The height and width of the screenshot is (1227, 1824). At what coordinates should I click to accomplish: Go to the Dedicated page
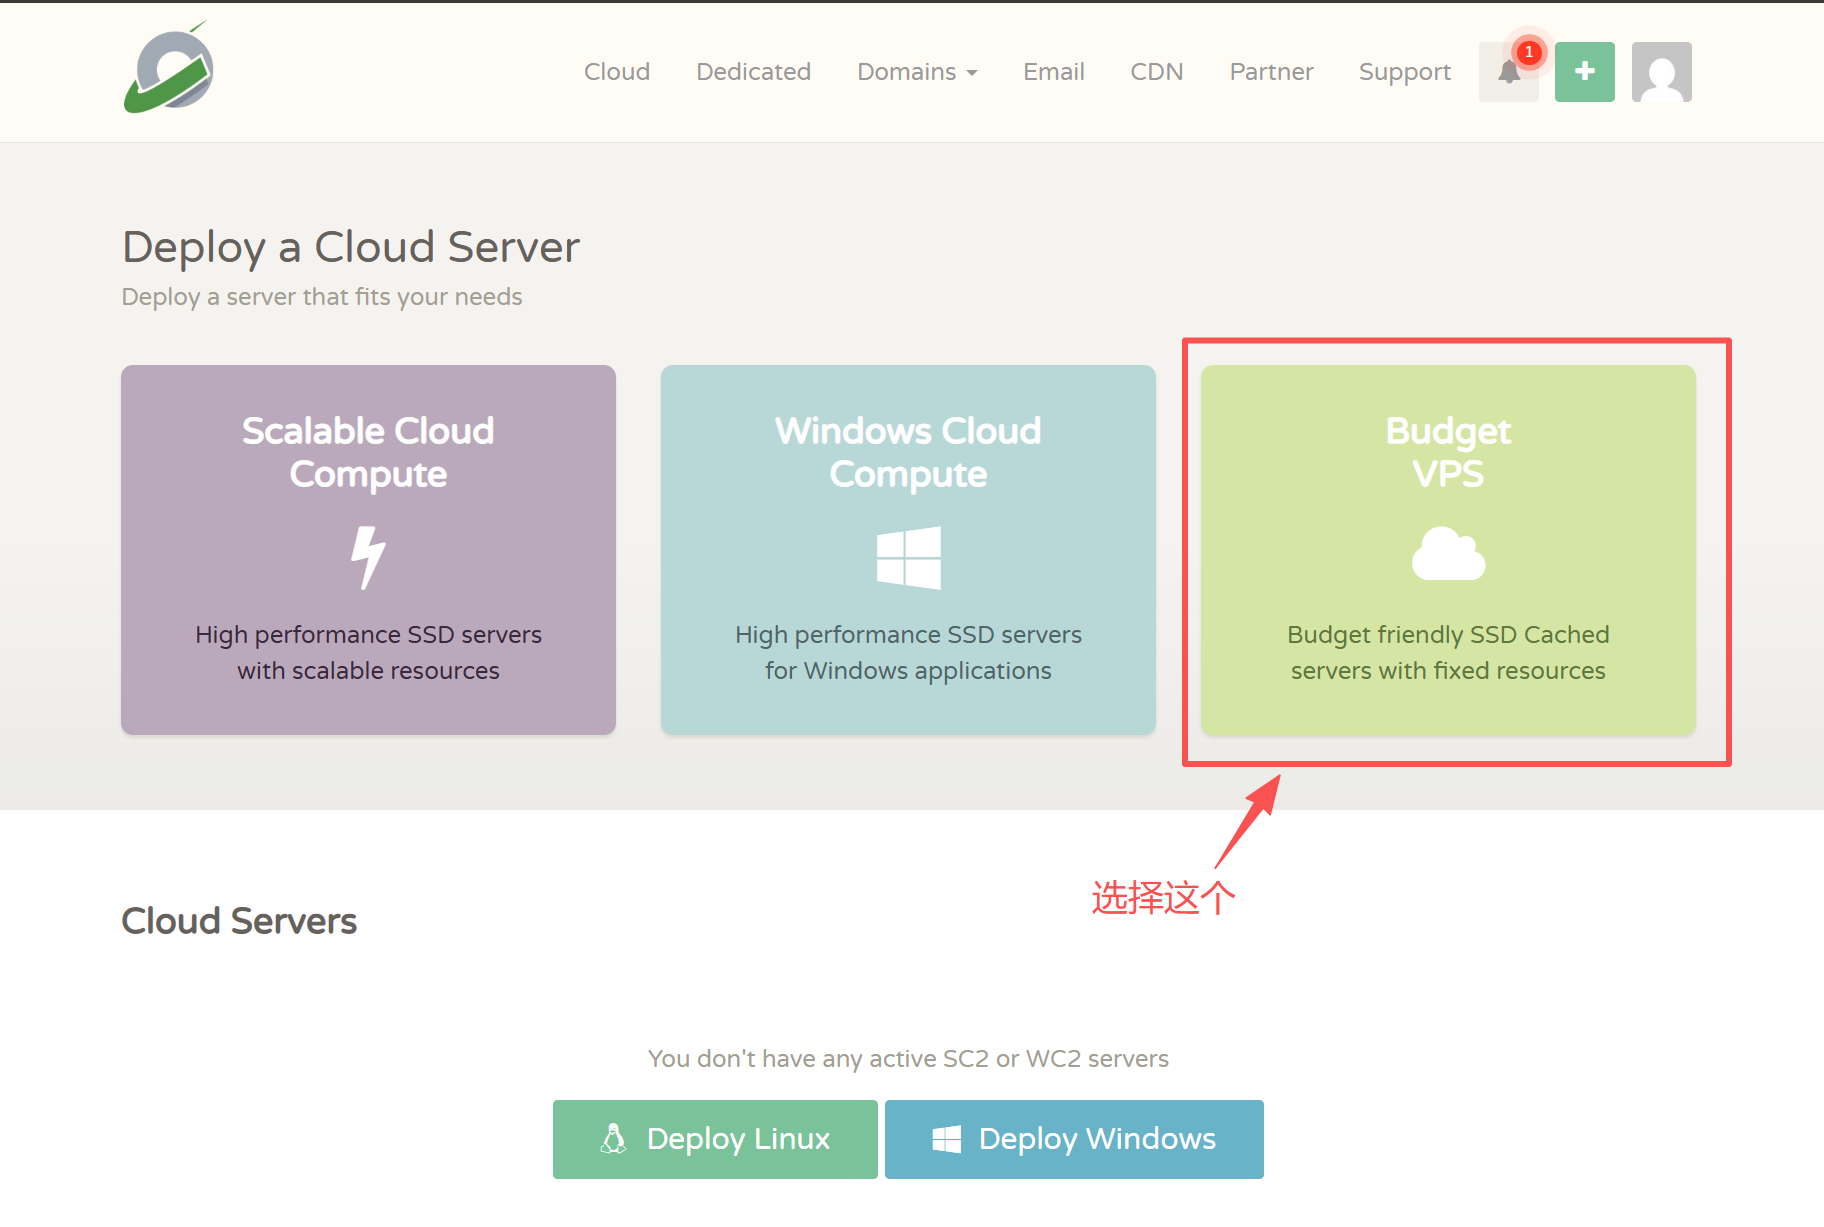[753, 72]
